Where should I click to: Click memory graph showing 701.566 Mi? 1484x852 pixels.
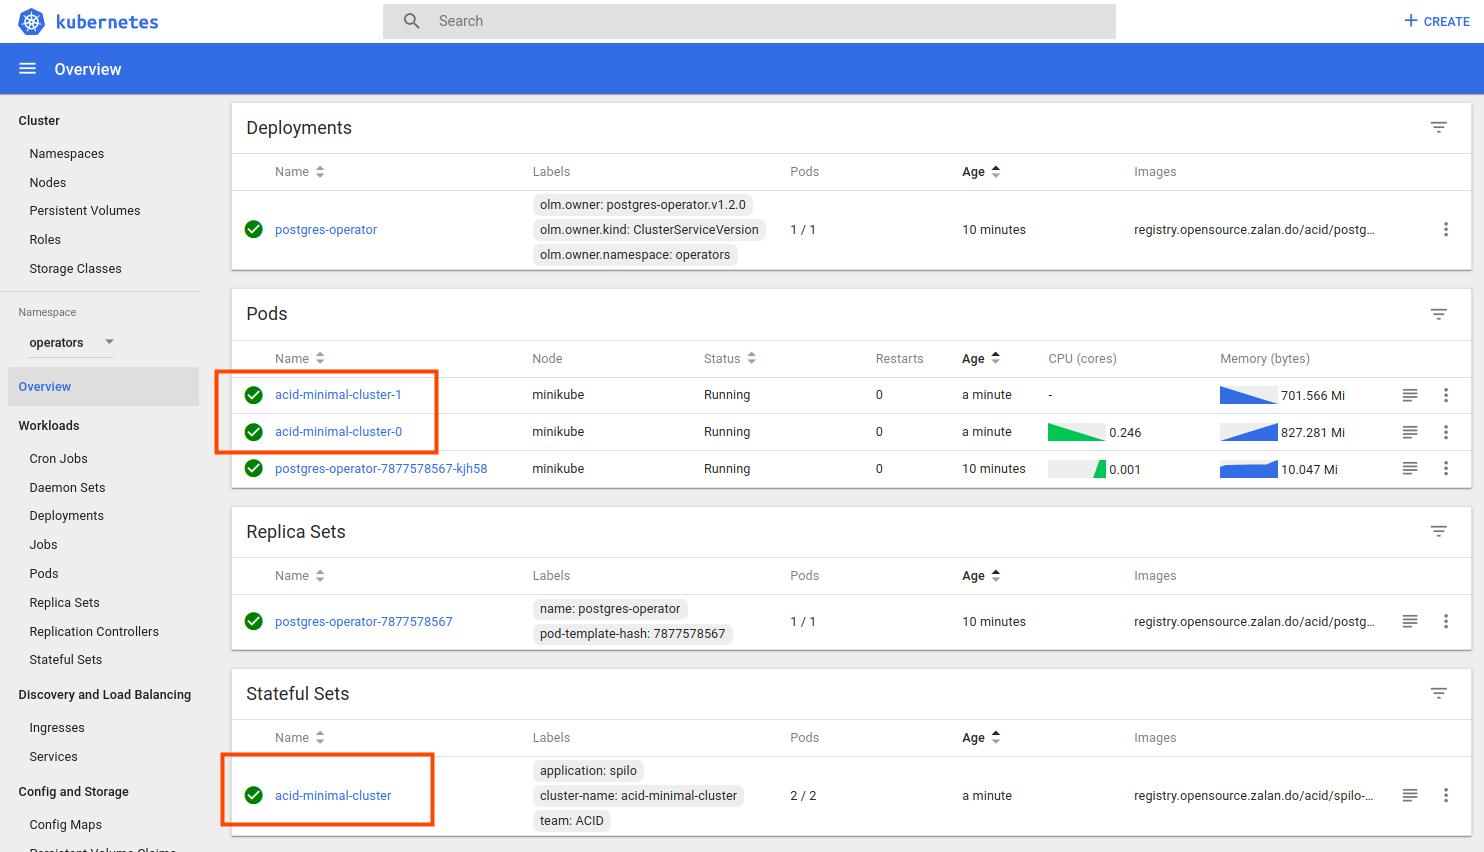click(x=1248, y=395)
